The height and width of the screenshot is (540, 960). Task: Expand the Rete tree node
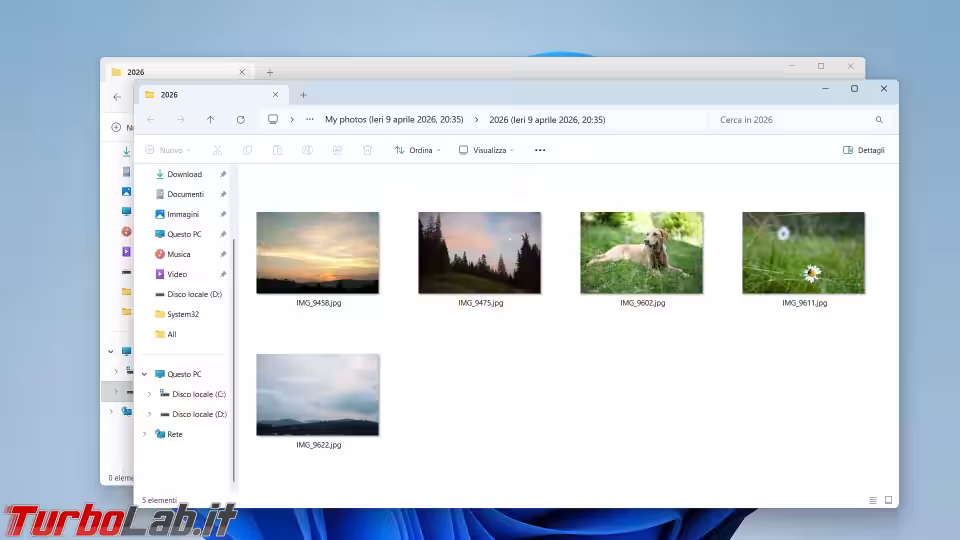[x=144, y=434]
